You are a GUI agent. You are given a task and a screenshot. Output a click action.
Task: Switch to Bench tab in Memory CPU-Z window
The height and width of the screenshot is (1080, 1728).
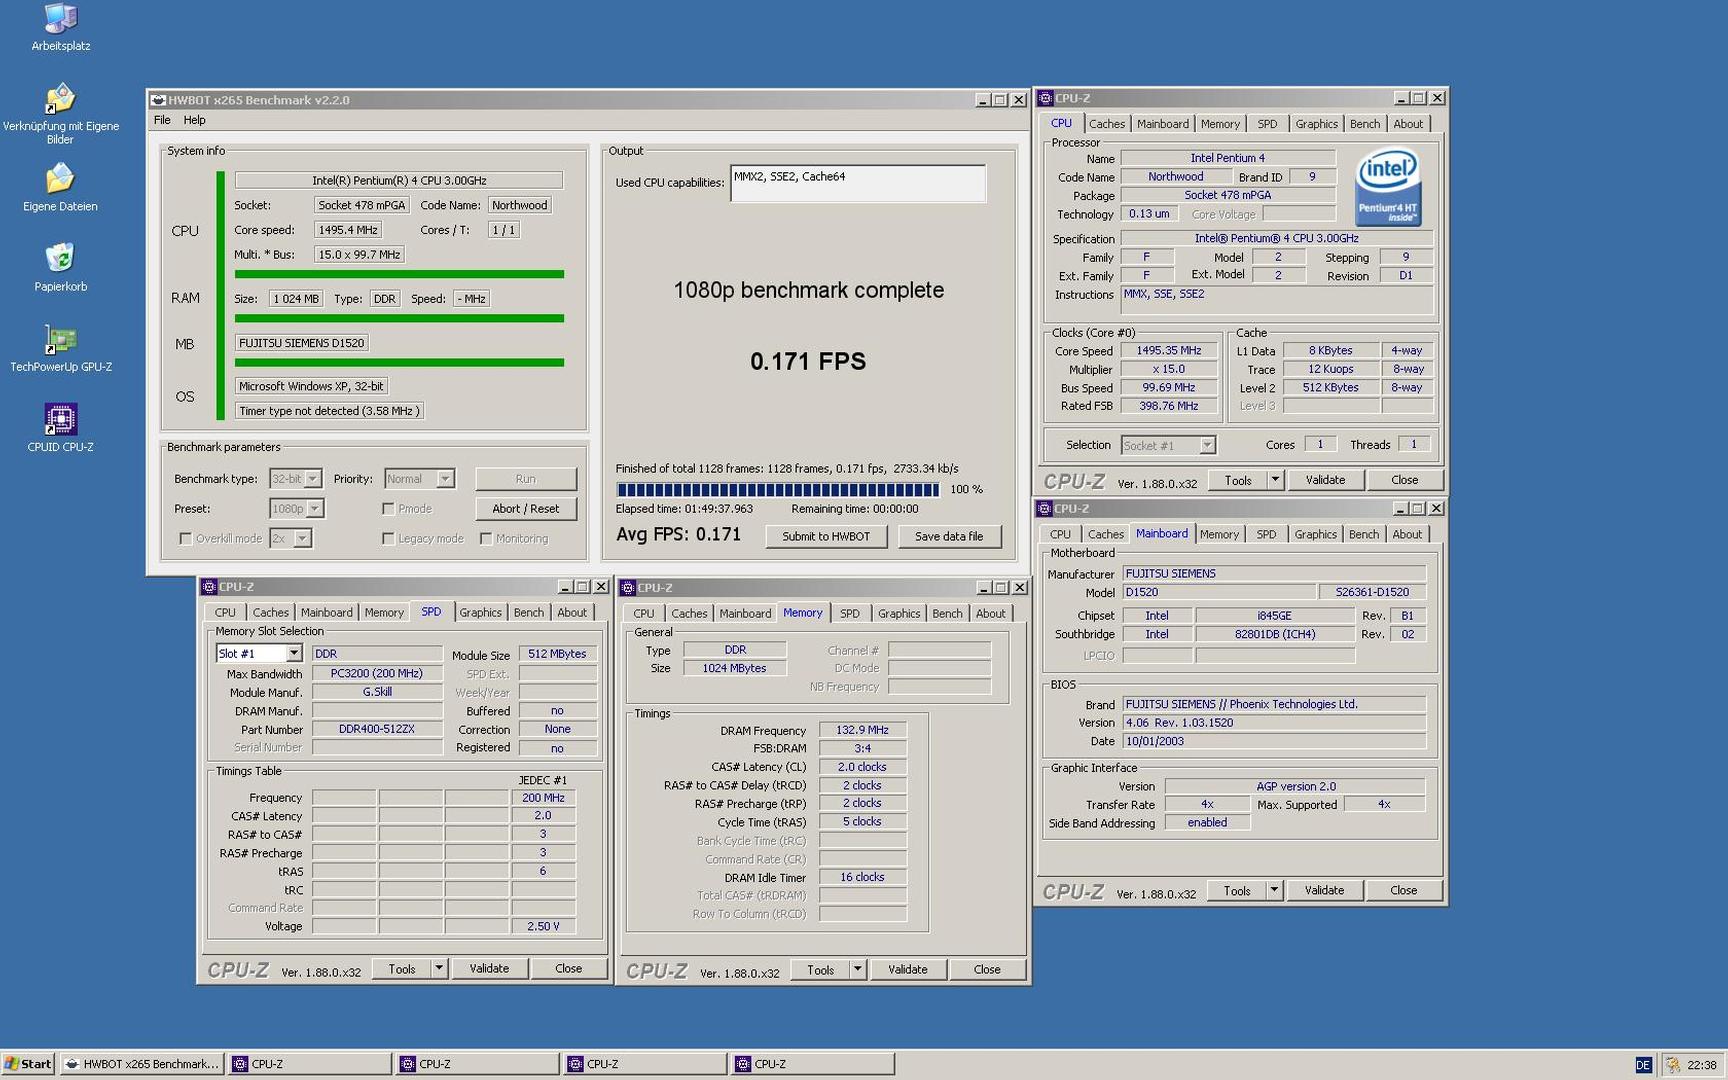click(x=948, y=614)
